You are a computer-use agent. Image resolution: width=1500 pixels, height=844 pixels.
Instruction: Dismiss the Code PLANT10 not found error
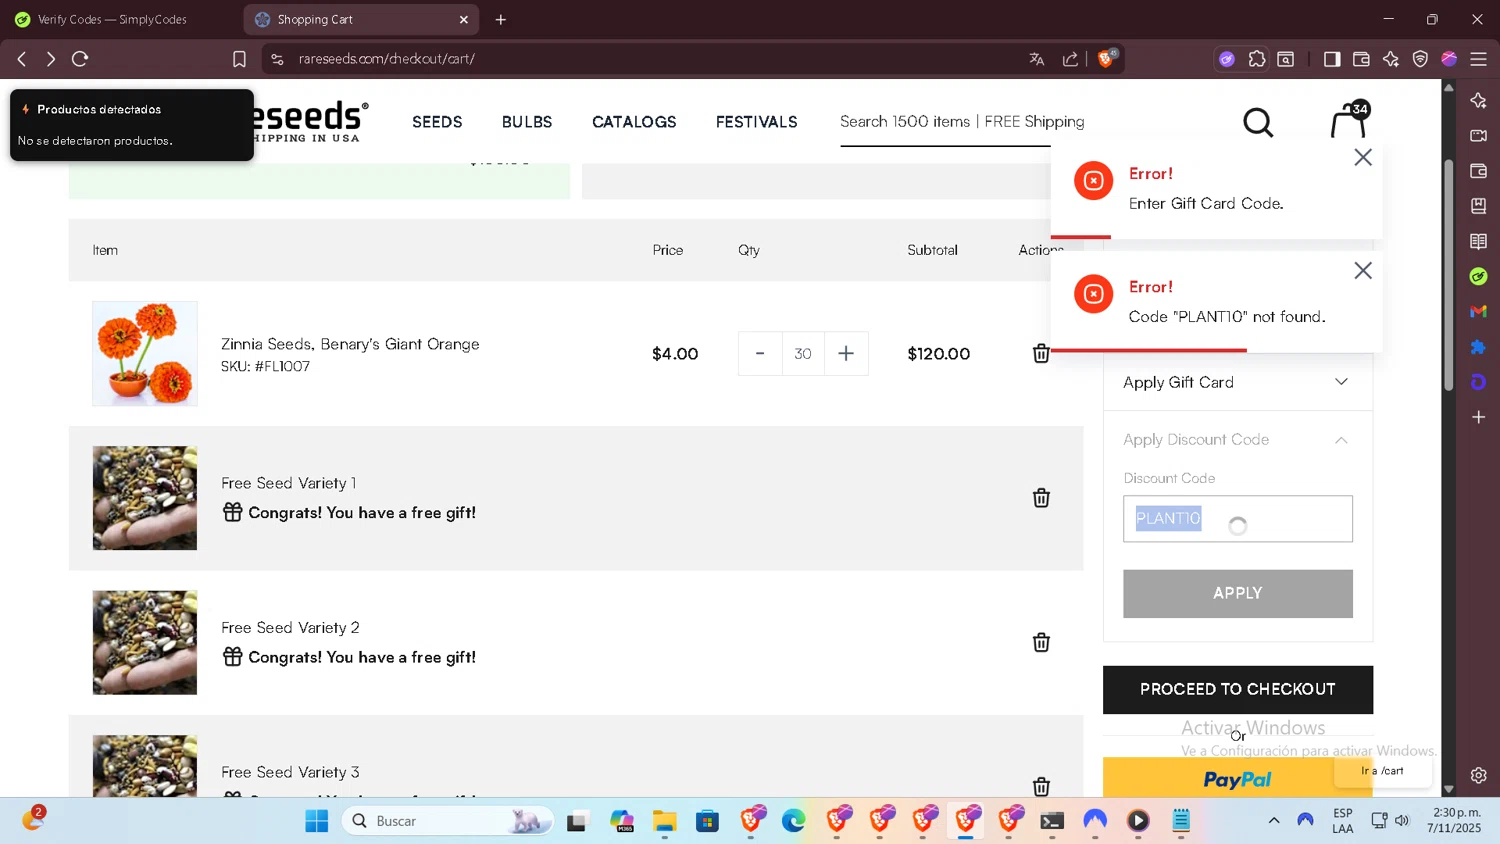(x=1362, y=271)
